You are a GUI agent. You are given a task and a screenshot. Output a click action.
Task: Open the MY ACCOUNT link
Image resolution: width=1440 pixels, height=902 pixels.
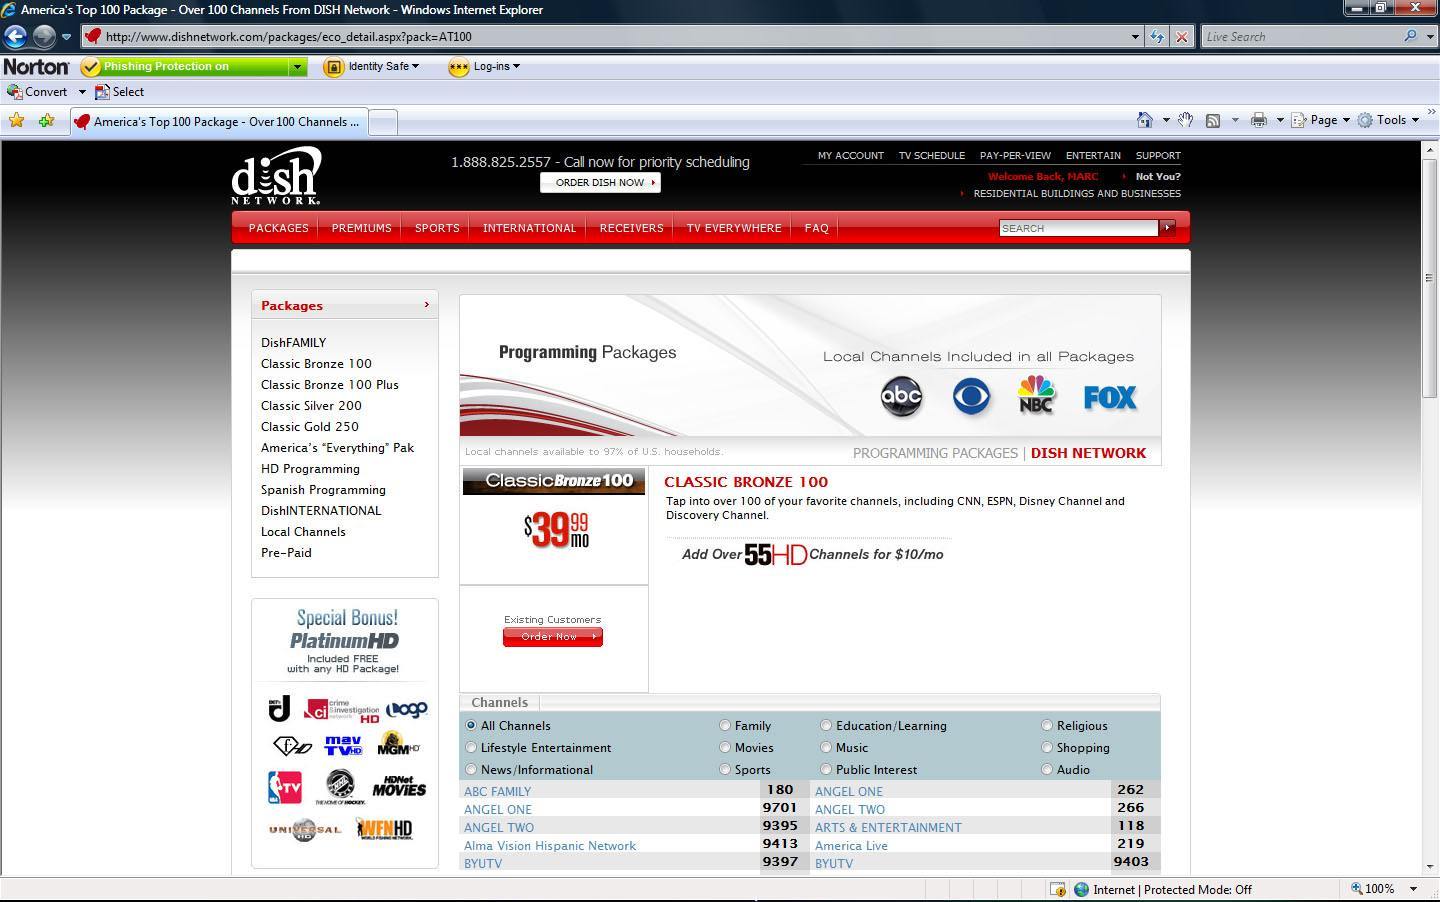(x=850, y=156)
